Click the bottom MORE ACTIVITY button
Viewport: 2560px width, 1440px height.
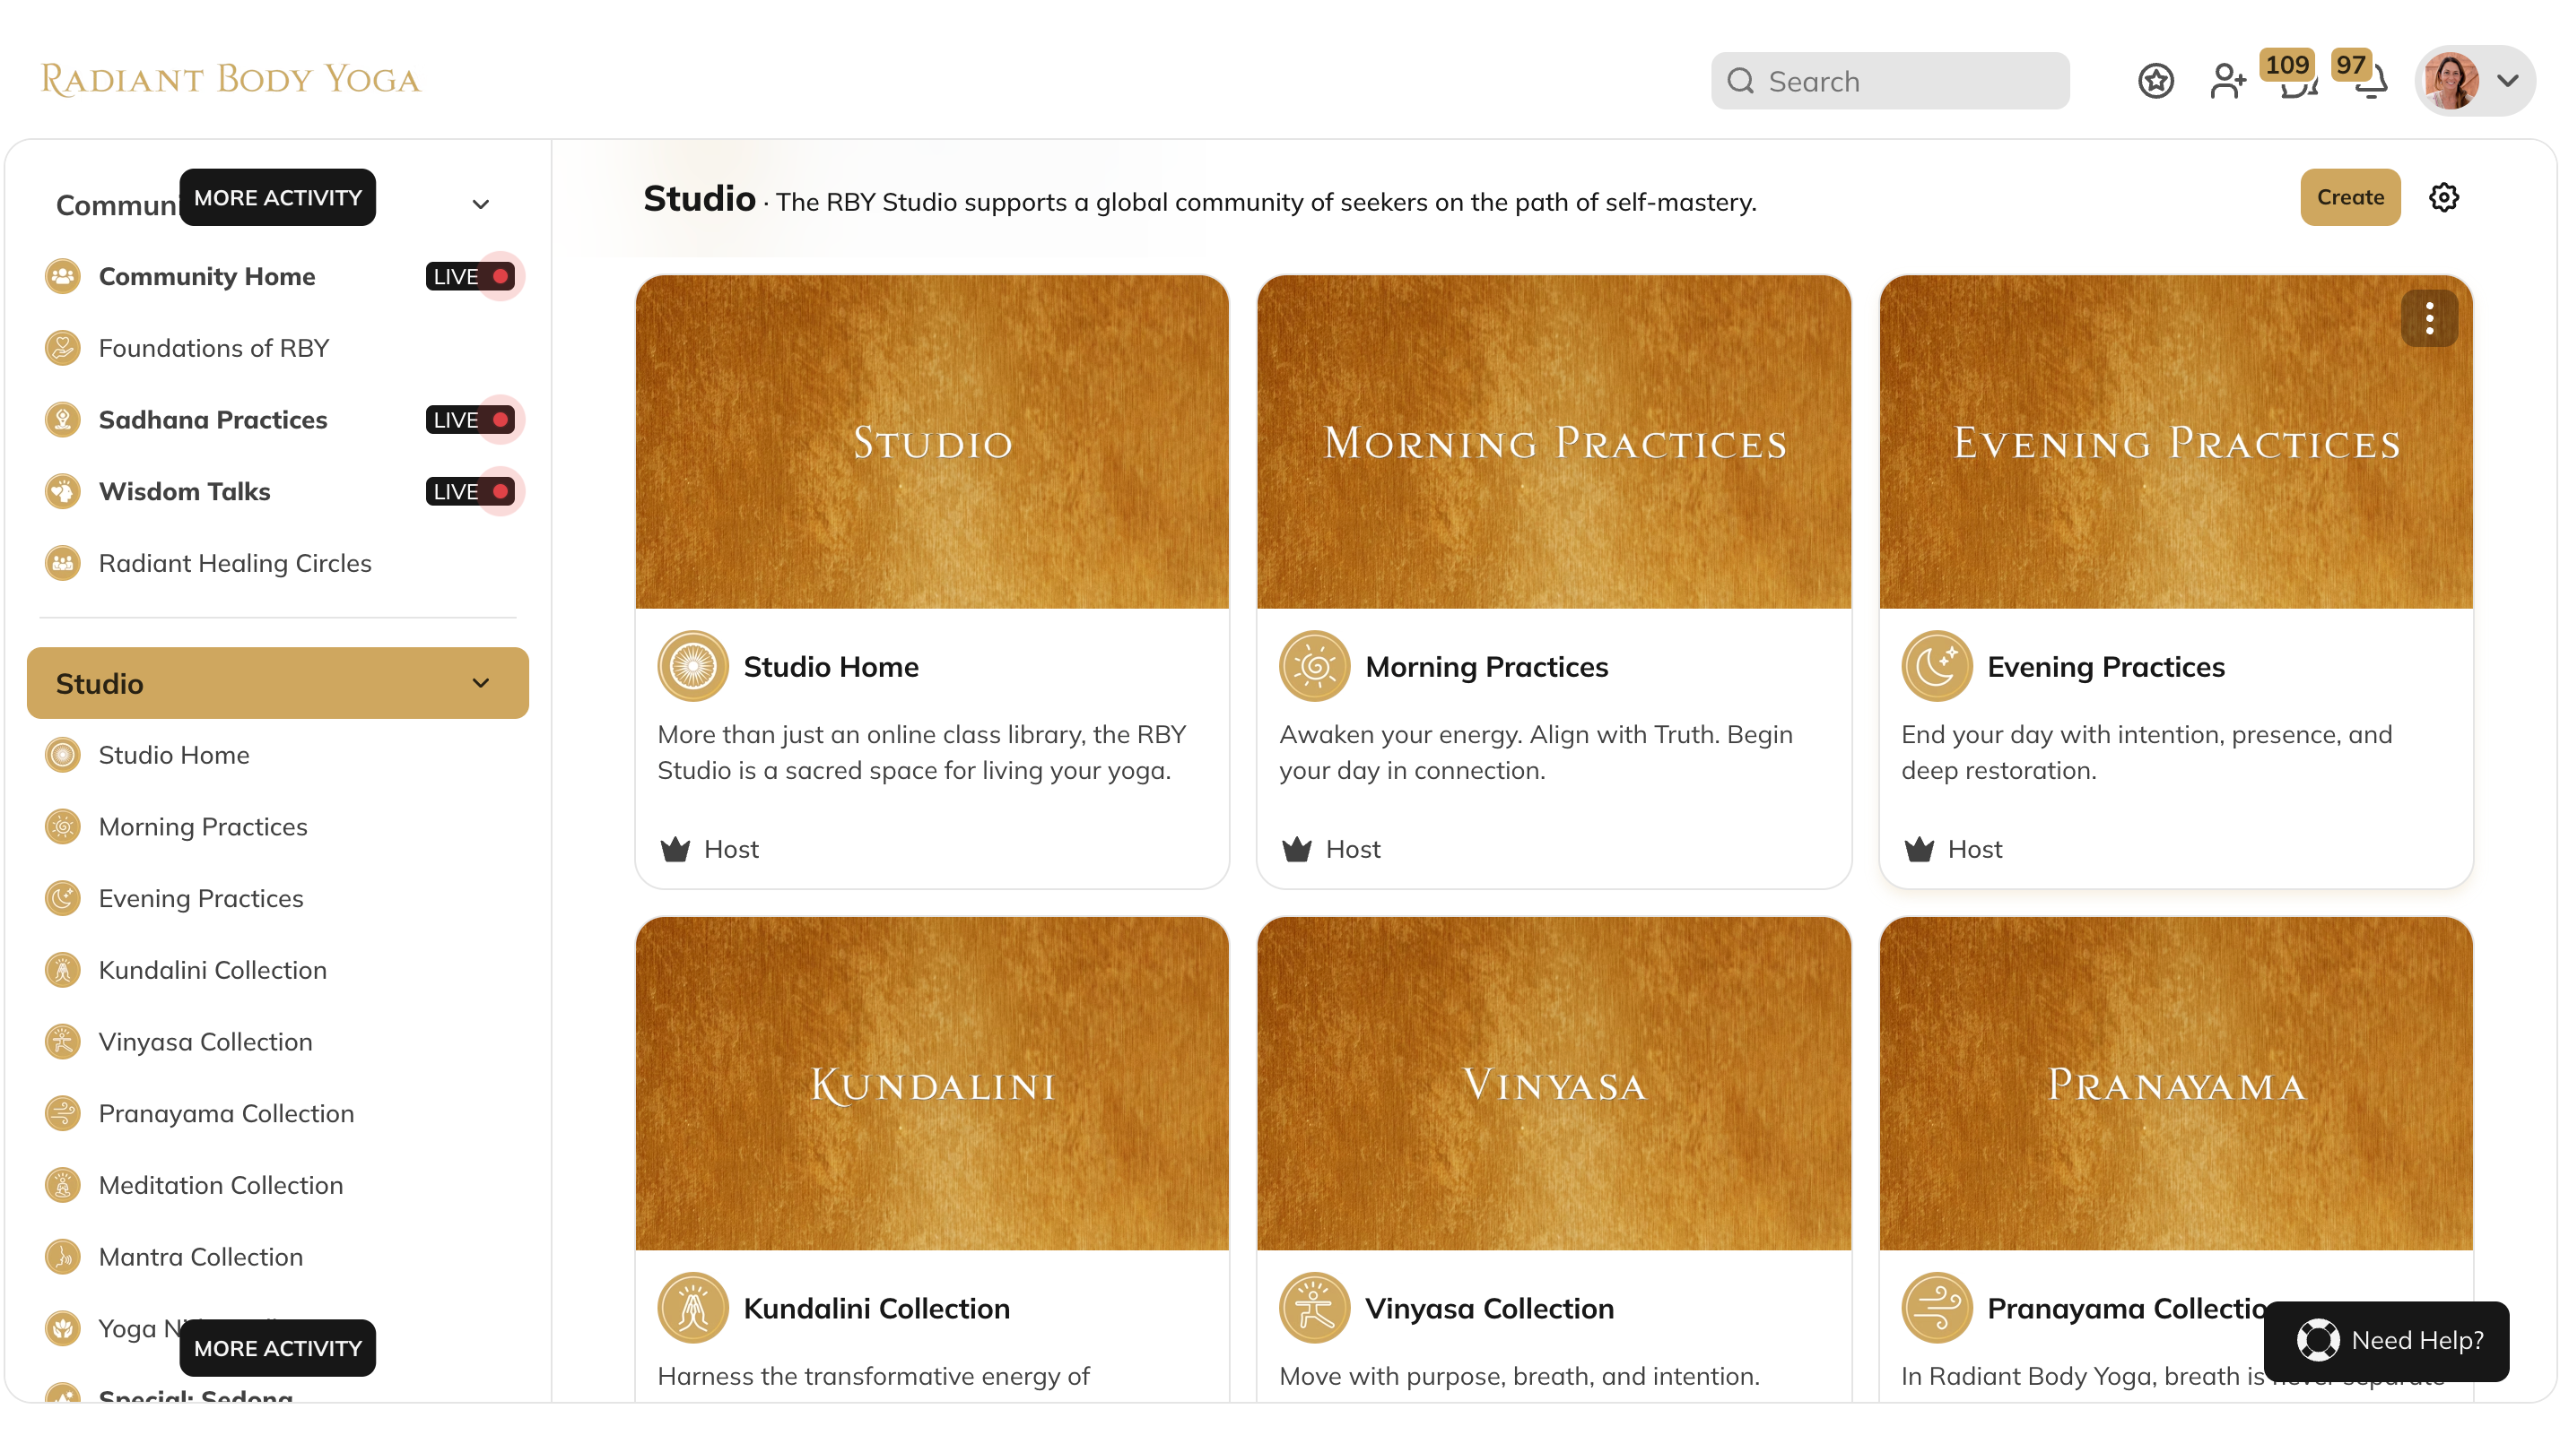[278, 1348]
